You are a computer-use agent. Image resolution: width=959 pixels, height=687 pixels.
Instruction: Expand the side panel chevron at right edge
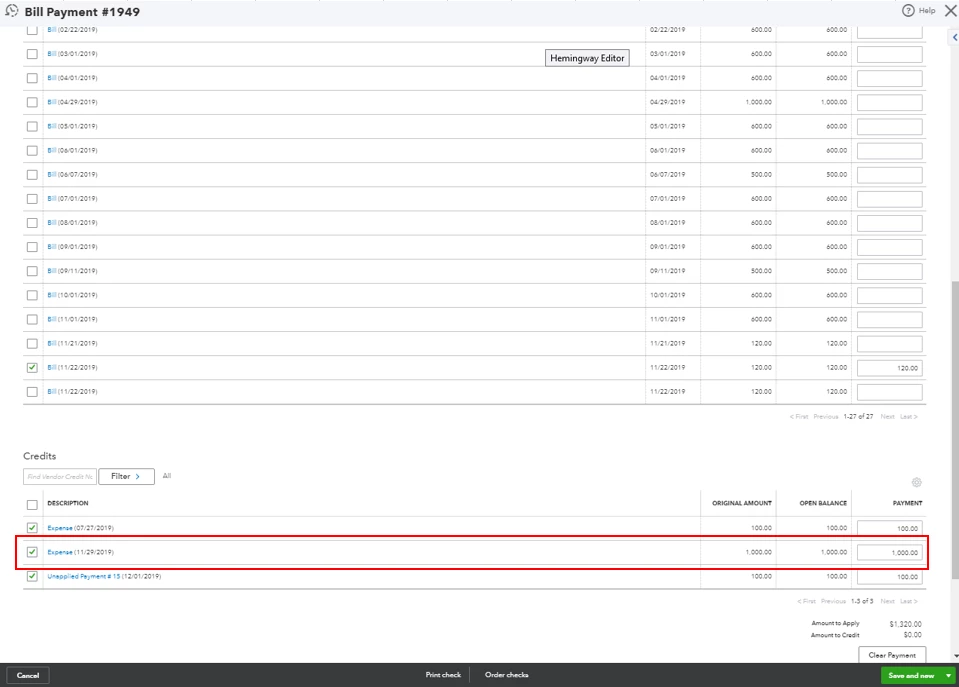tap(955, 37)
